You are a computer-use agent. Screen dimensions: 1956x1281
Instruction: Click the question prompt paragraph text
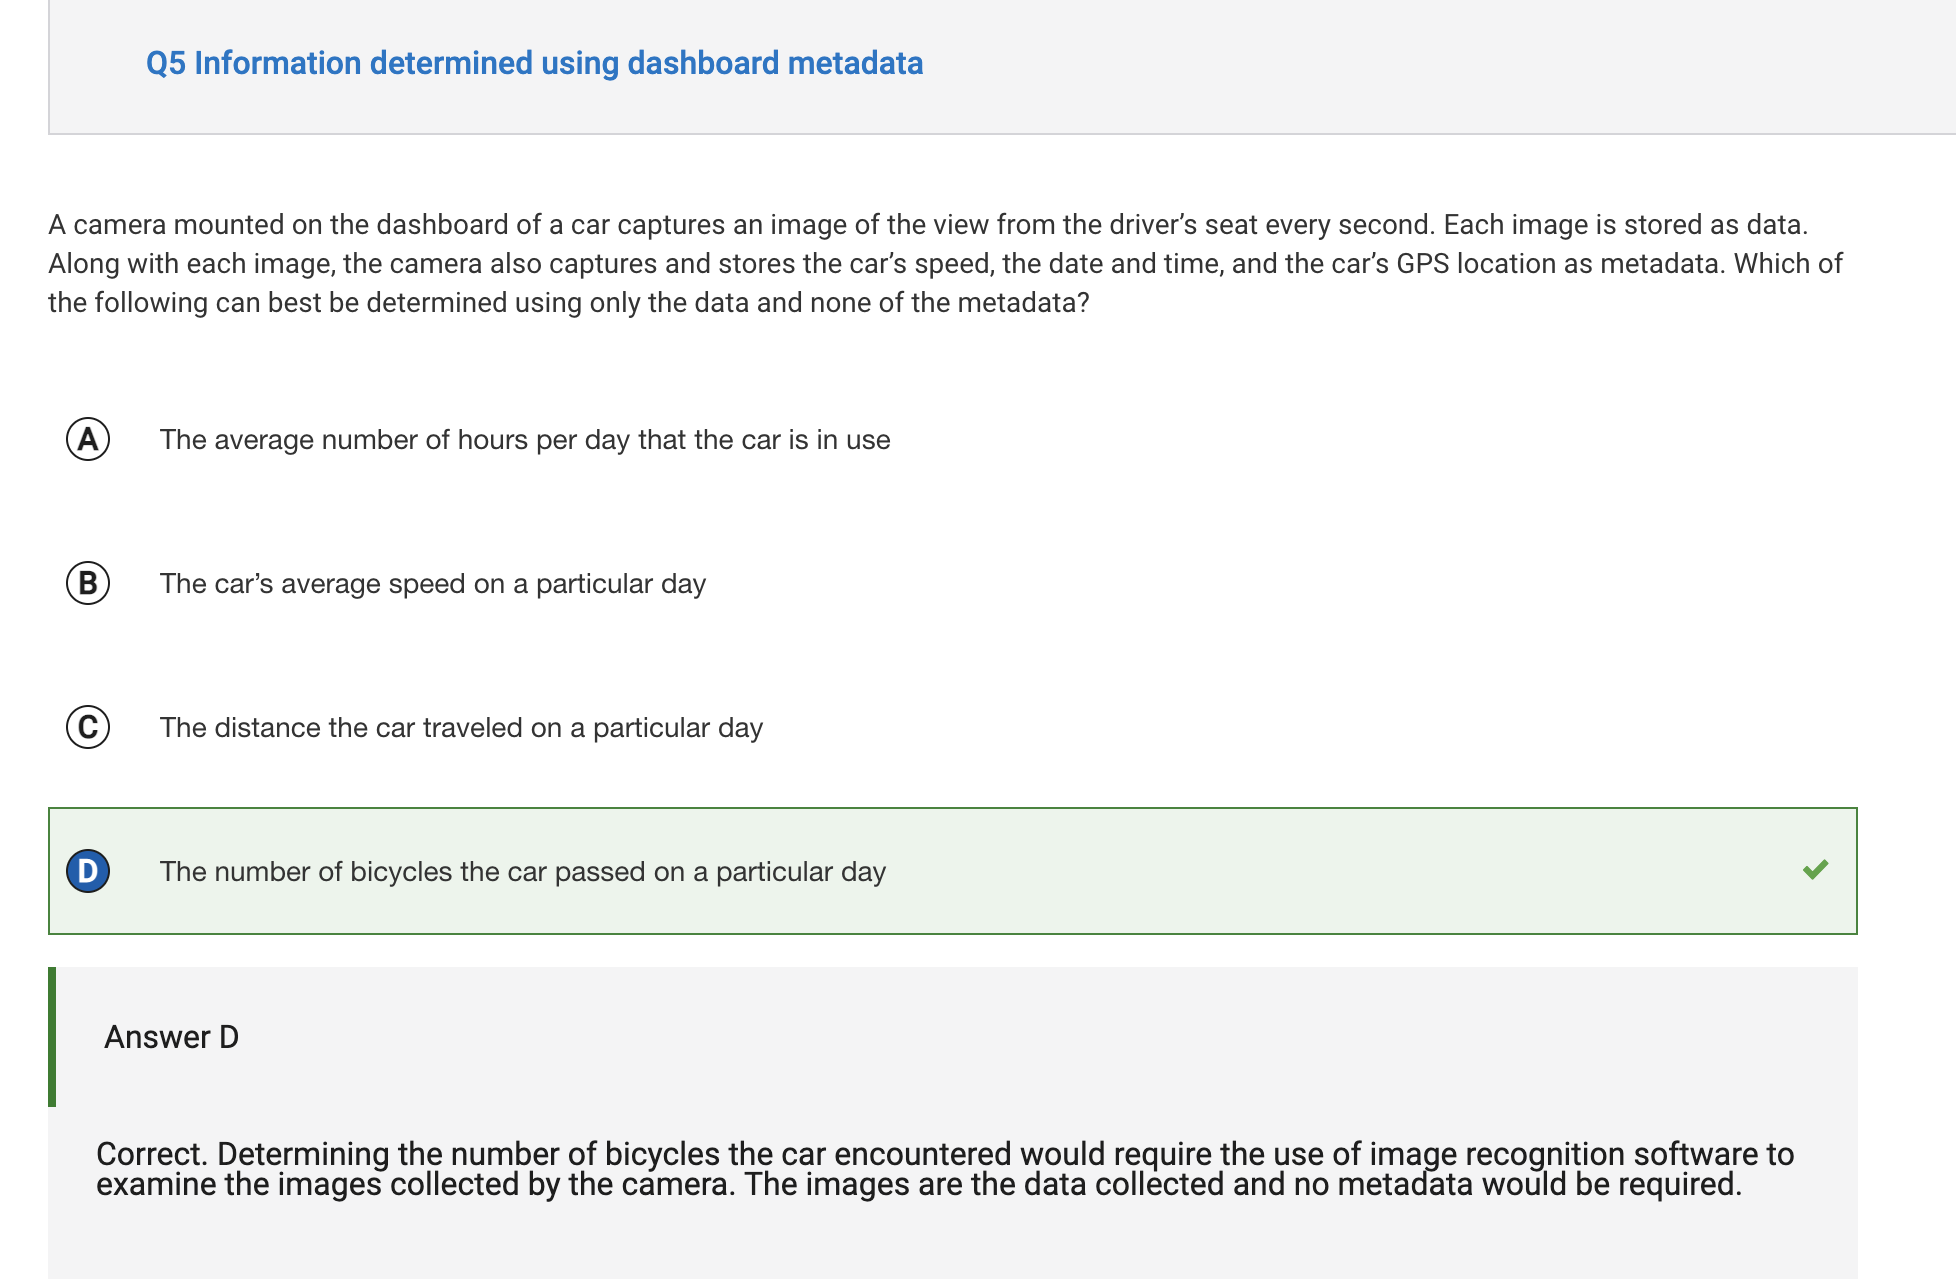point(945,263)
